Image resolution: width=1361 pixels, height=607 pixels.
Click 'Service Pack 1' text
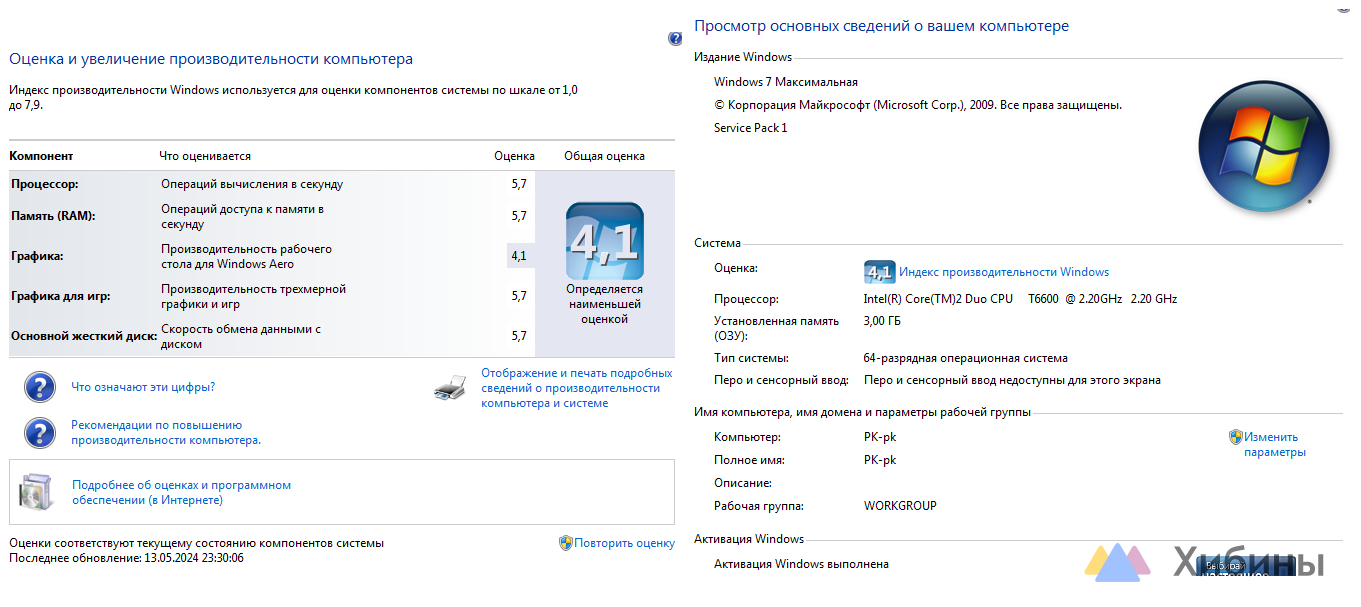point(751,128)
